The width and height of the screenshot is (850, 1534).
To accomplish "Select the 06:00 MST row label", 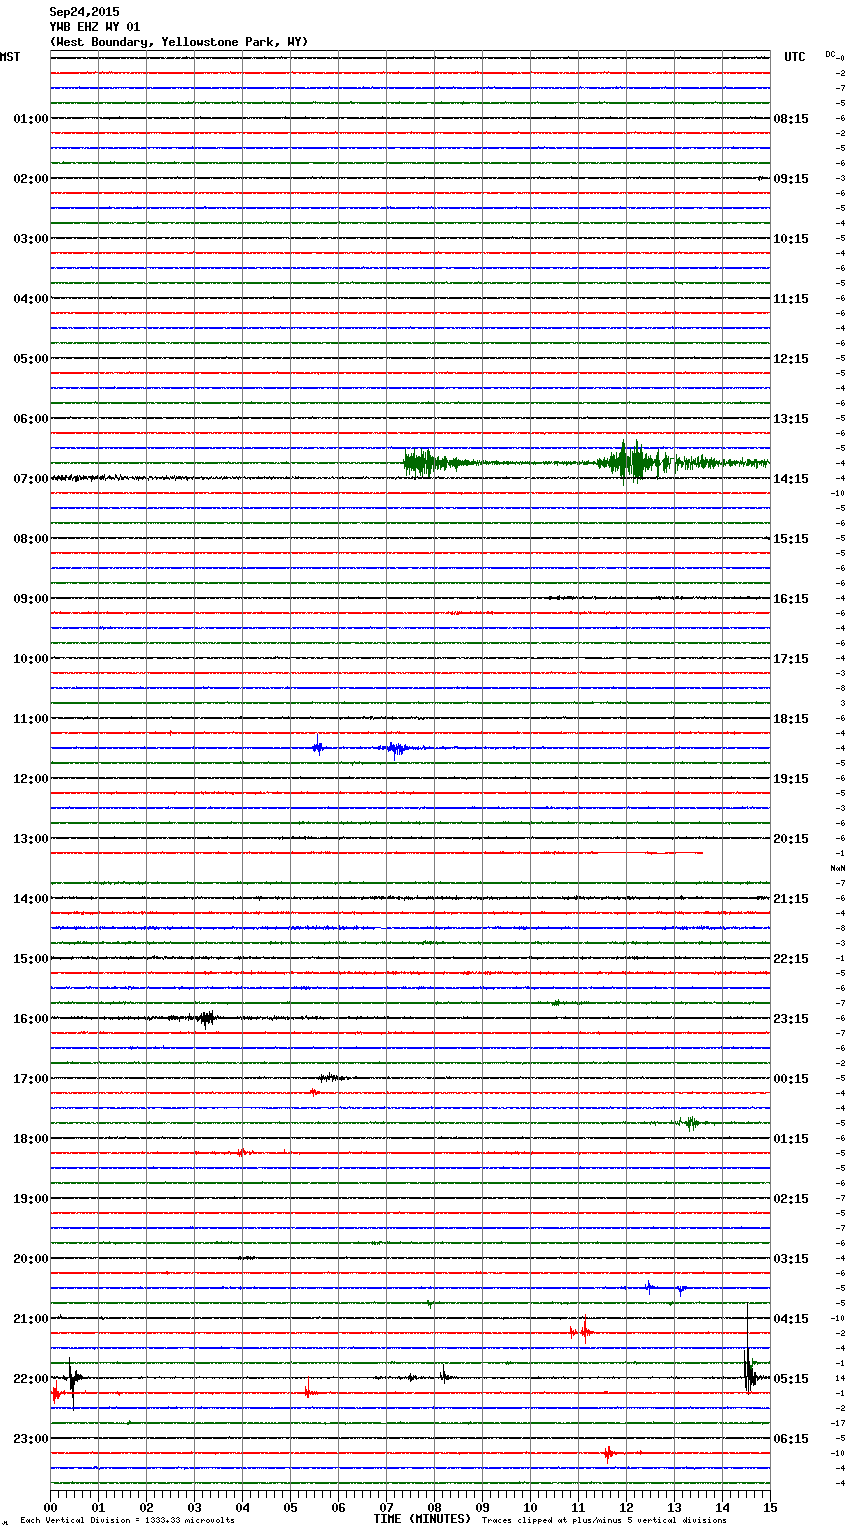I will point(31,419).
